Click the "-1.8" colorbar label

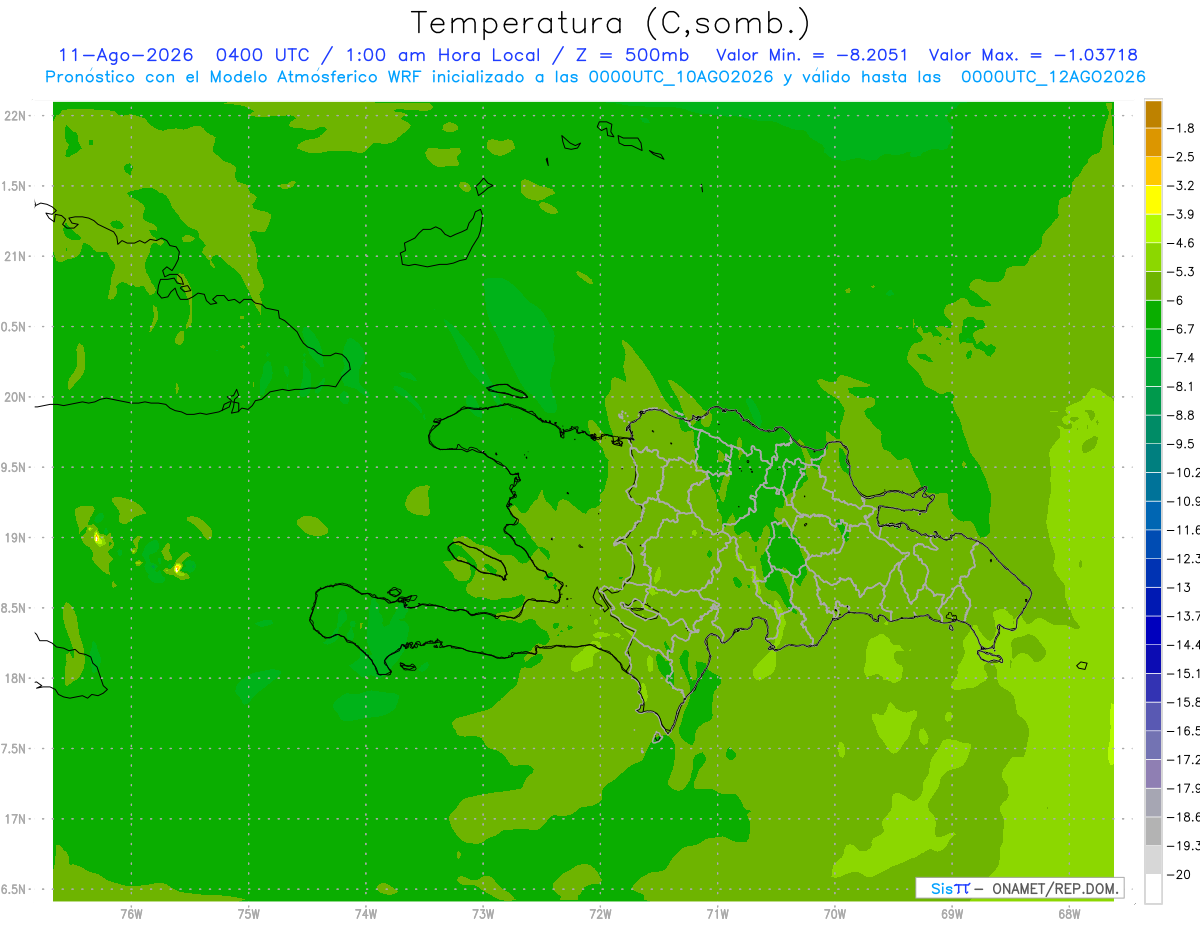pos(1180,128)
